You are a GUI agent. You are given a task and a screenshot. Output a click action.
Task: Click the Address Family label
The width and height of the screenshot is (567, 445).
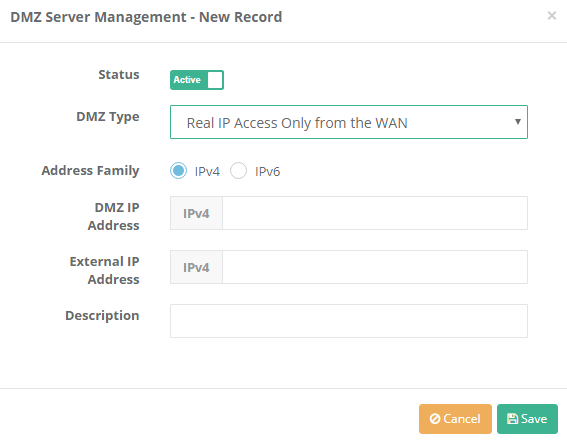(90, 171)
